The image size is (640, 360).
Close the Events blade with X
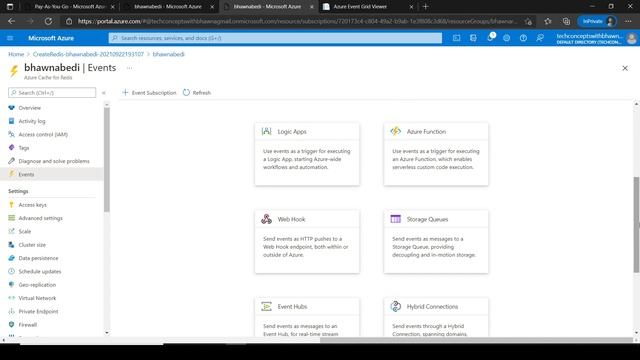click(625, 68)
